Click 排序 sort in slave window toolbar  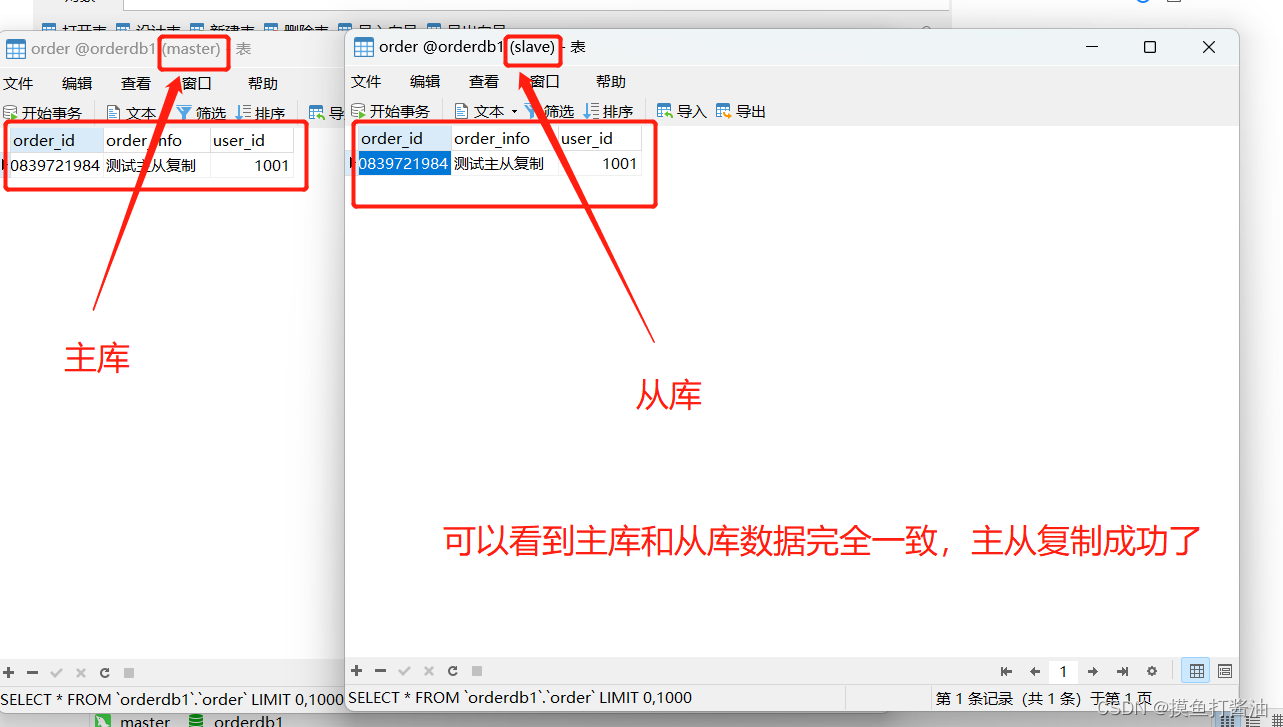click(609, 111)
